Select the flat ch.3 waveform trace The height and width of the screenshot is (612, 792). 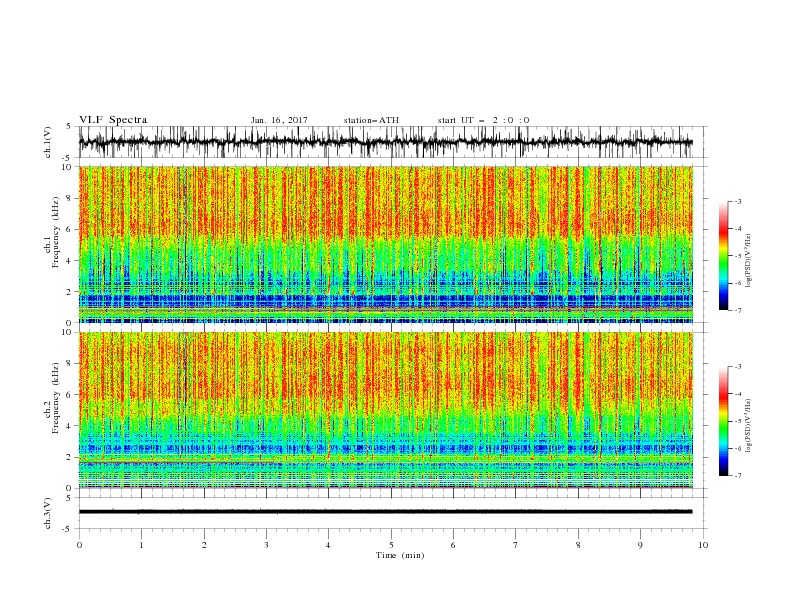point(385,512)
